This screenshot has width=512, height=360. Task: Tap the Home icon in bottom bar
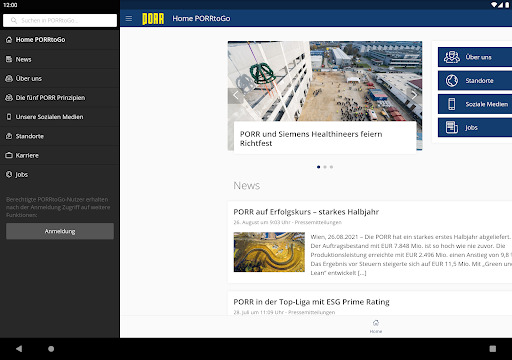(x=376, y=326)
